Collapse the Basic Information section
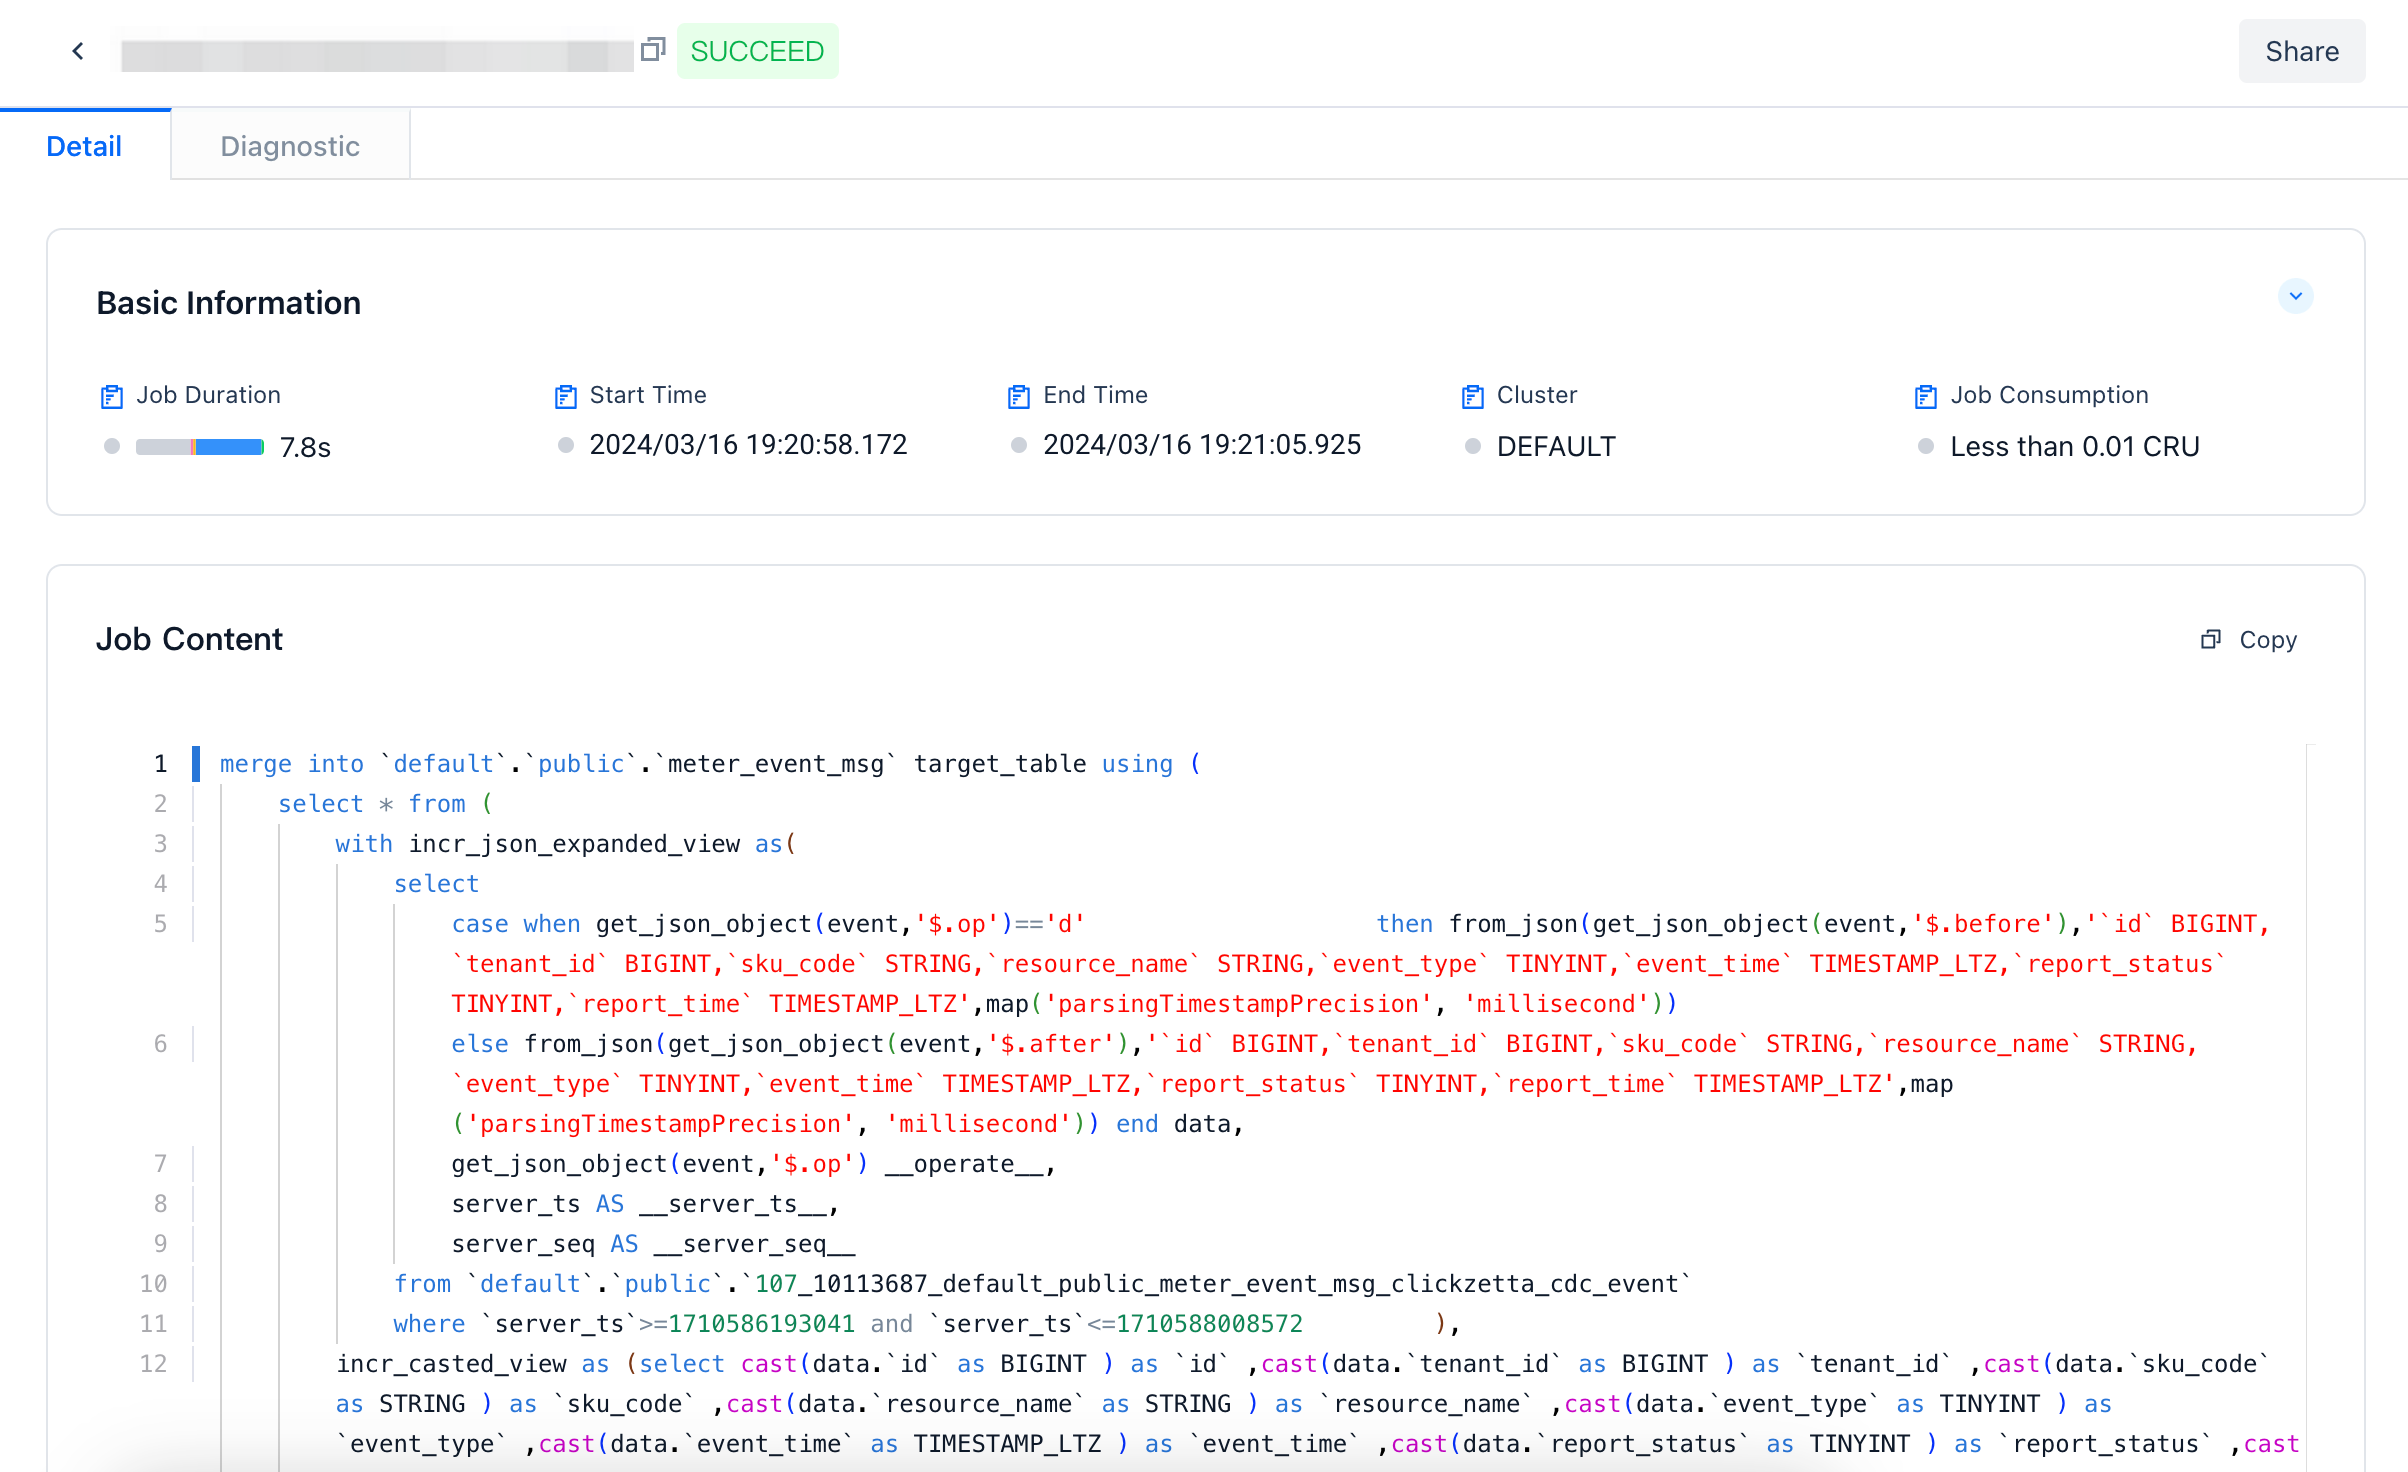 2295,296
